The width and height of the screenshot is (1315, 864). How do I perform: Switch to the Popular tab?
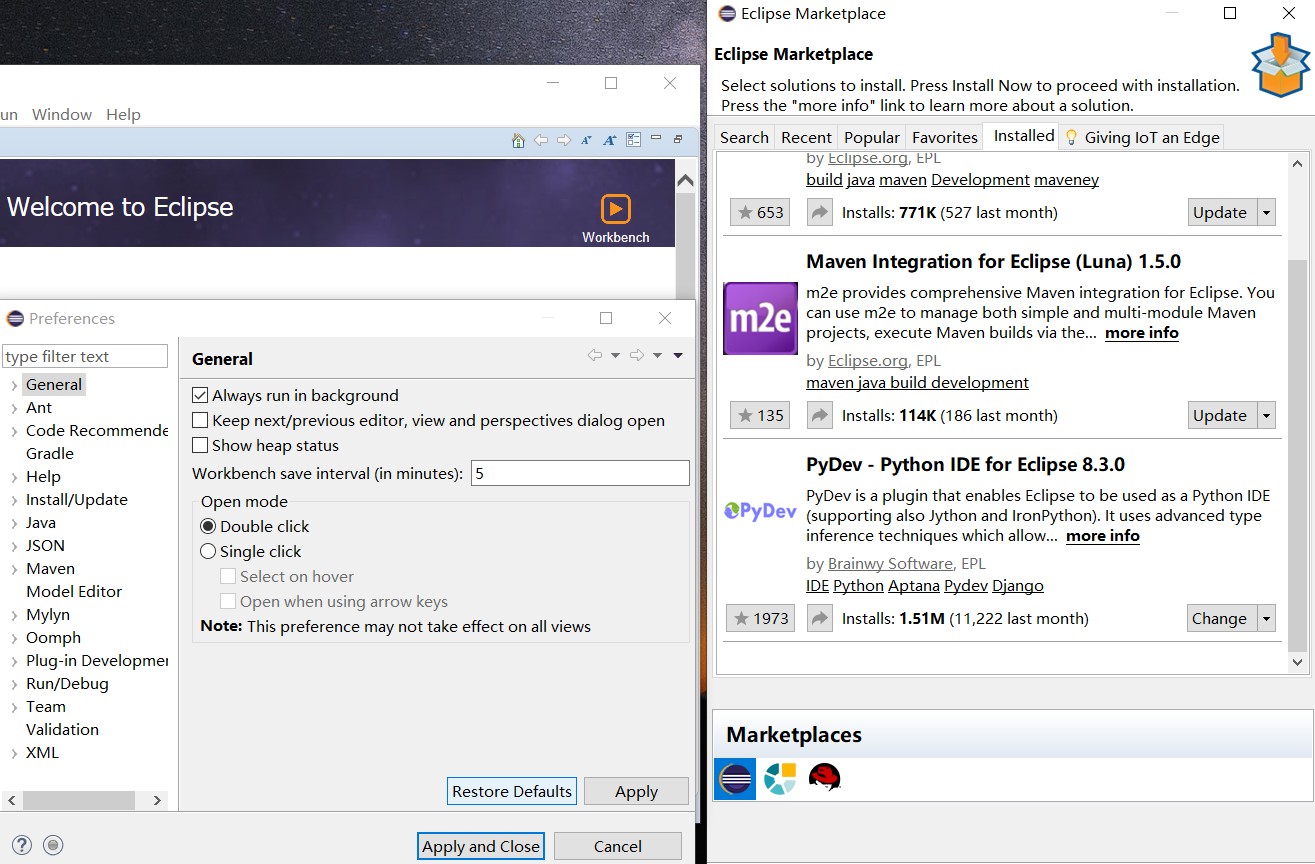(x=871, y=137)
